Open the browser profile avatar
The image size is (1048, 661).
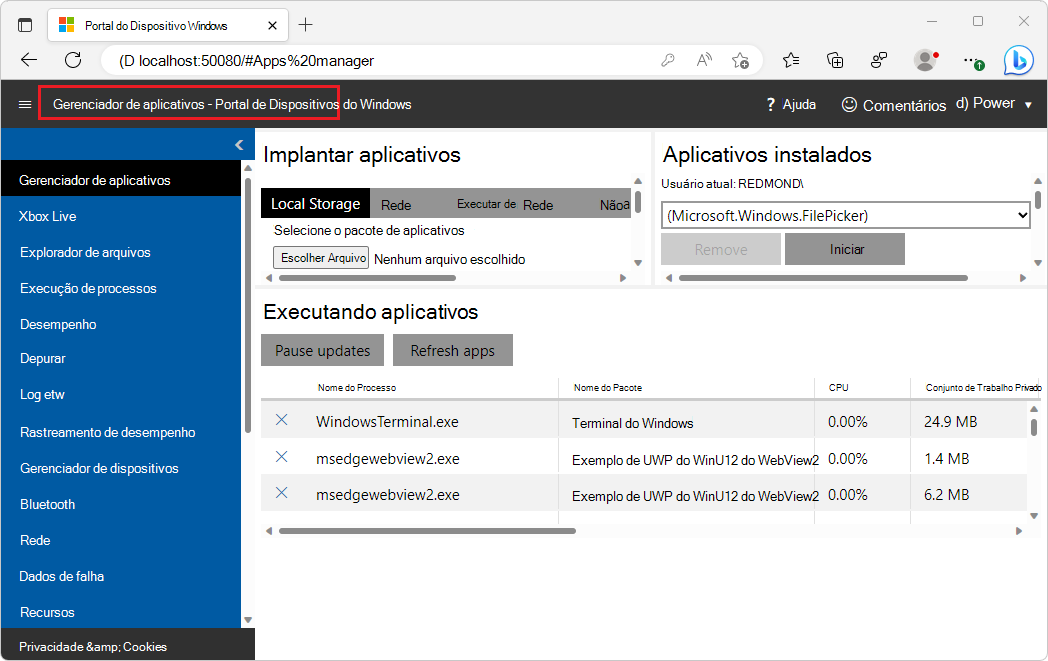925,60
